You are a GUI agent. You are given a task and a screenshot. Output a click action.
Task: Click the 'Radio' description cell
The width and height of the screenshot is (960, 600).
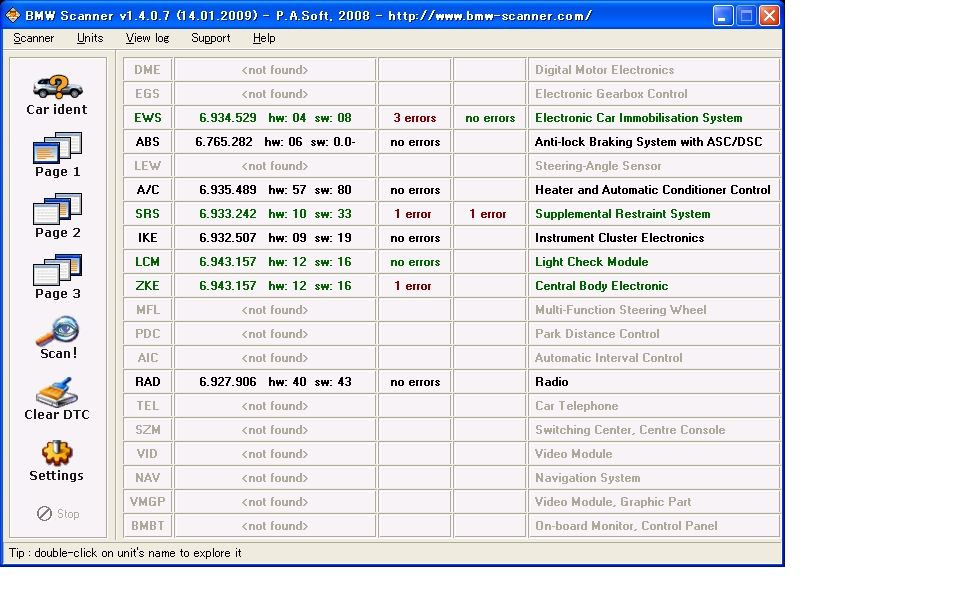[x=654, y=381]
